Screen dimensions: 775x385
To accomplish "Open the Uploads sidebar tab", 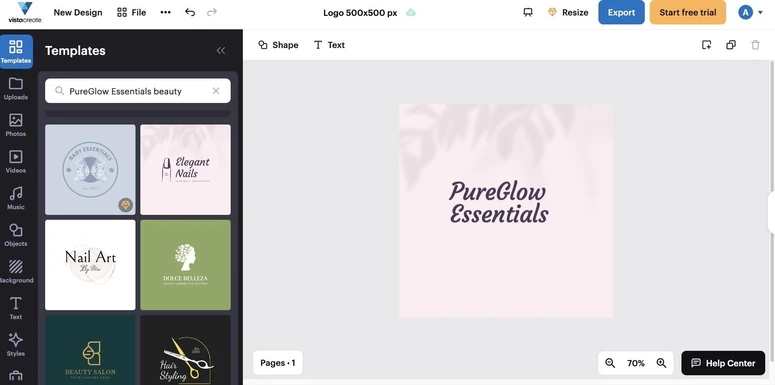I will 16,89.
